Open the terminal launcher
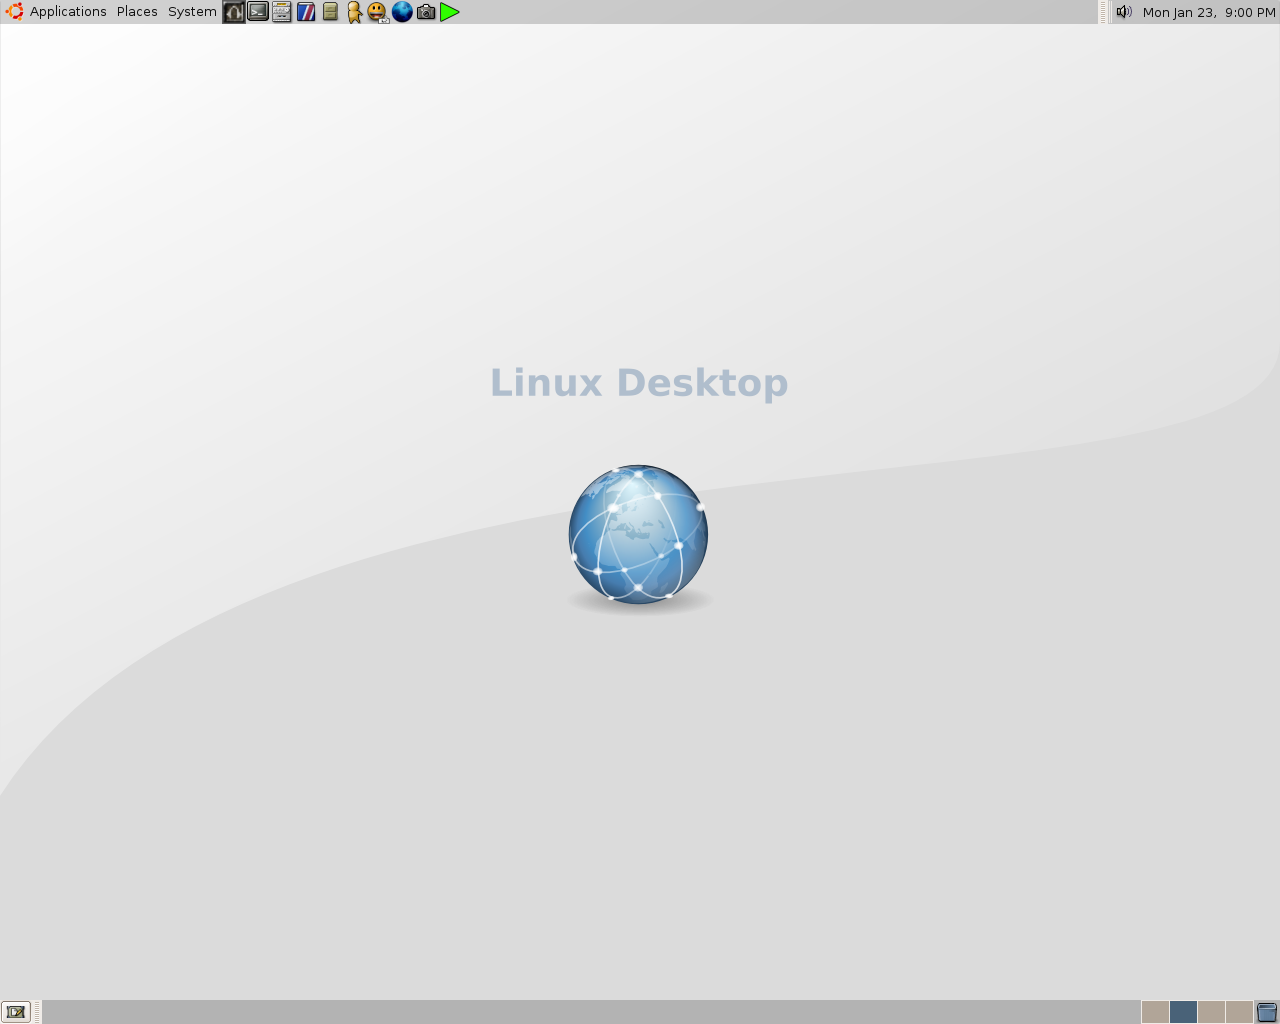The width and height of the screenshot is (1280, 1024). coord(258,12)
